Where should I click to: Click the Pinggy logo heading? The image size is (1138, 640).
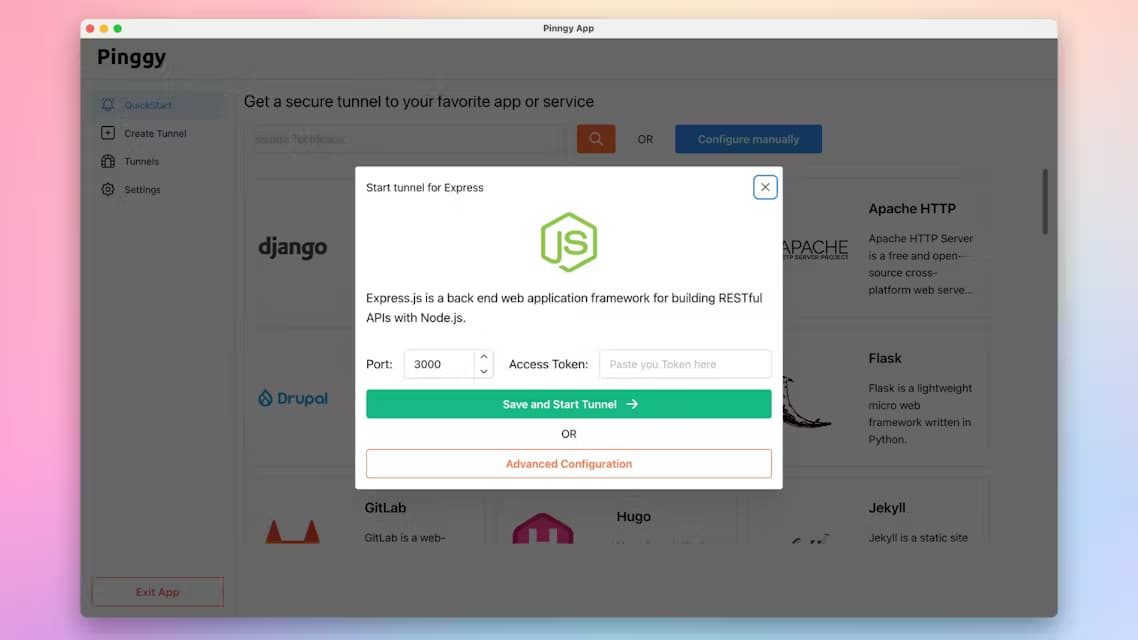tap(131, 57)
